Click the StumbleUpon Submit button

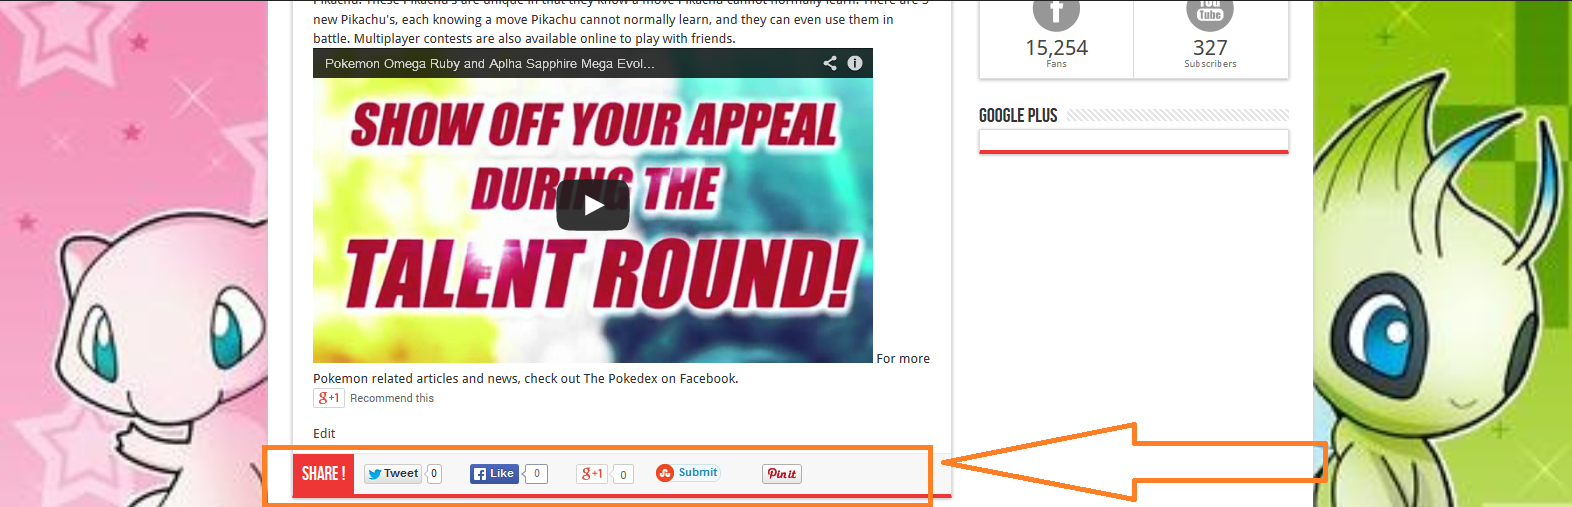click(688, 473)
